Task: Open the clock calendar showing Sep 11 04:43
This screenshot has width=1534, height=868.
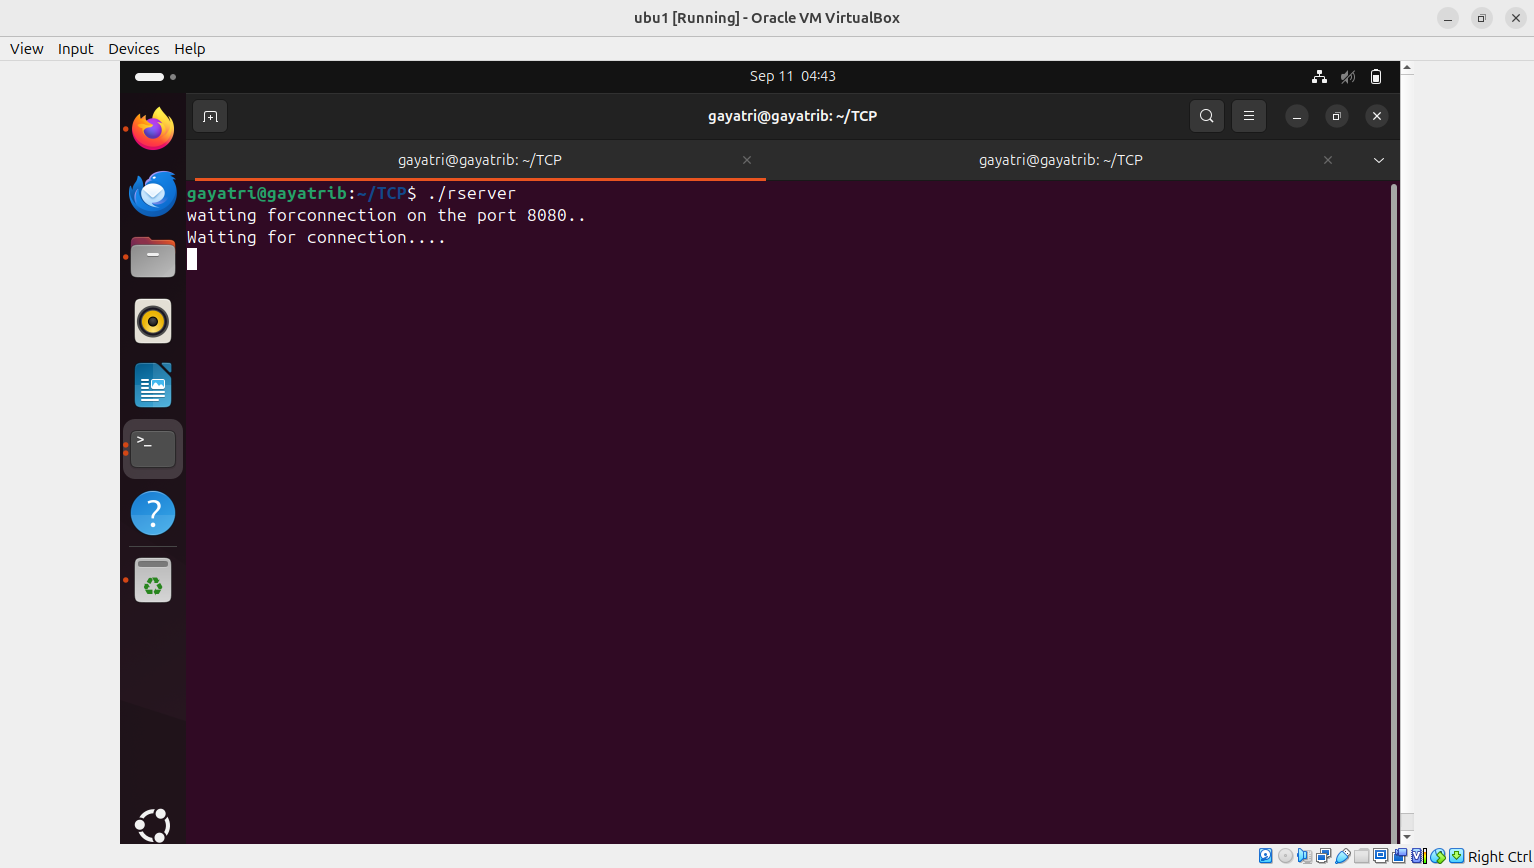Action: pos(792,77)
